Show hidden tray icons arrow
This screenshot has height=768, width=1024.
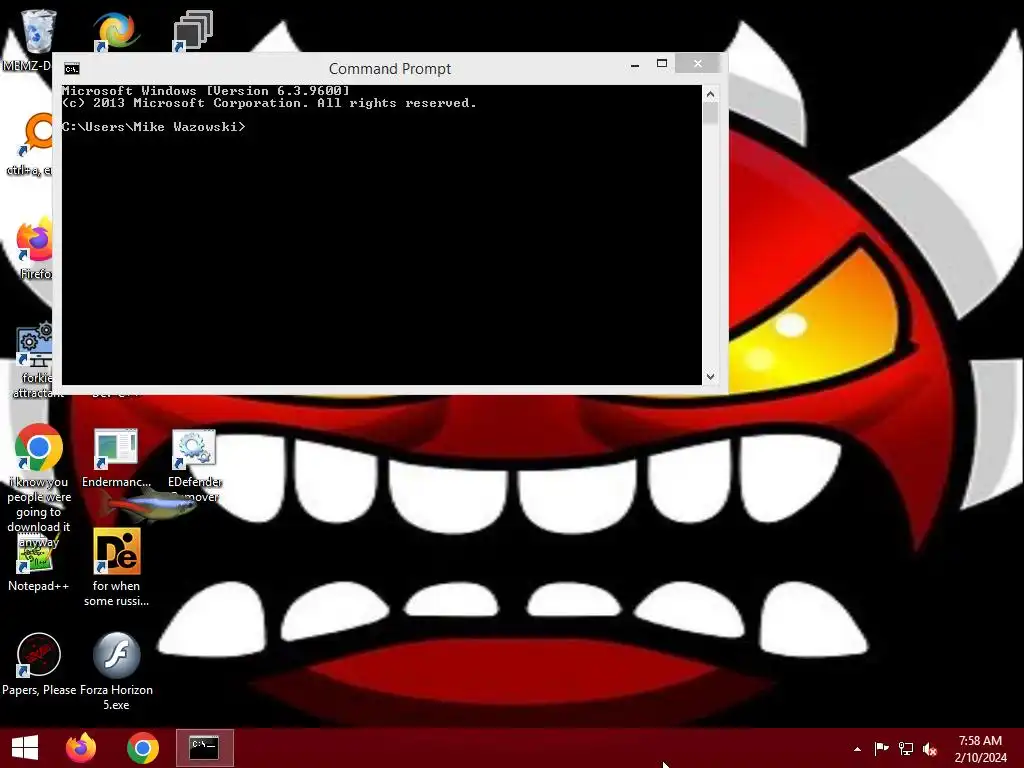[x=857, y=749]
